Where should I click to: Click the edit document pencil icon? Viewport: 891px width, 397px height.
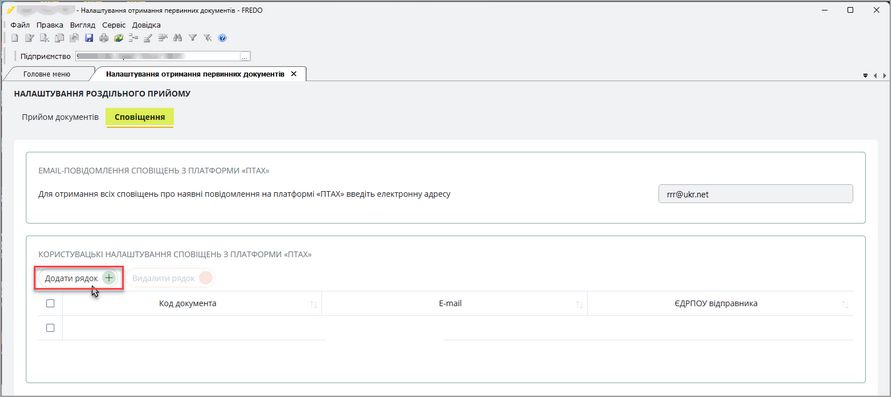pos(30,38)
